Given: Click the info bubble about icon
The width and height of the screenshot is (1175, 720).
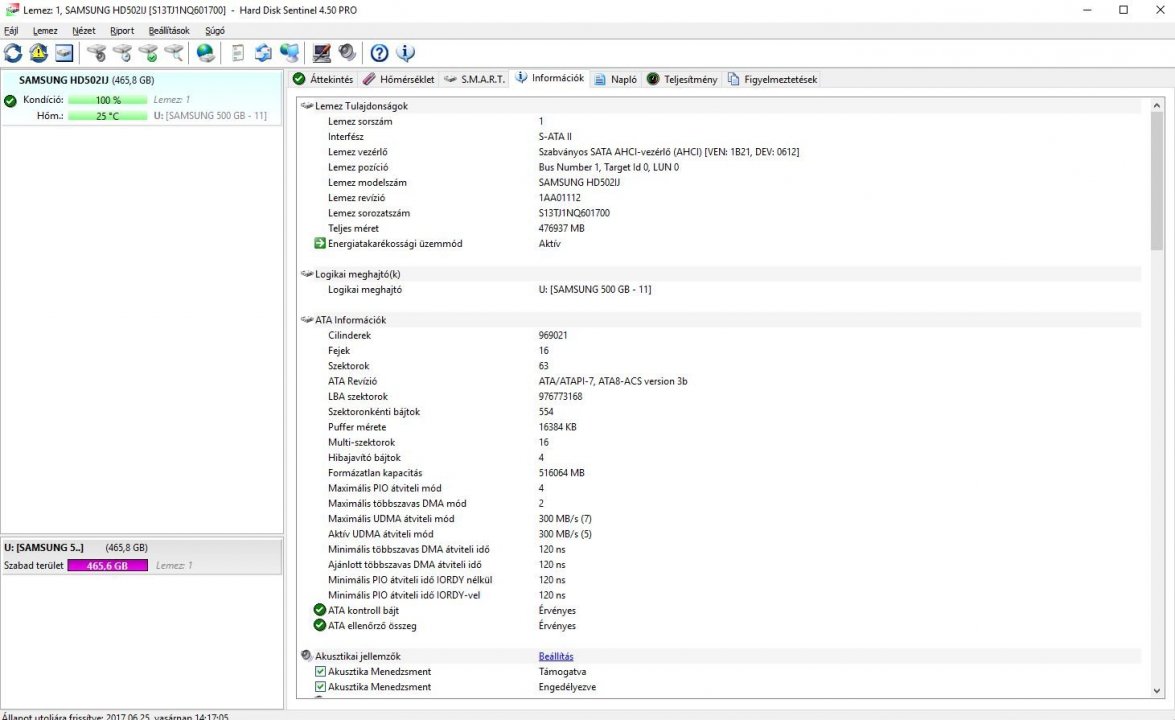Looking at the screenshot, I should (x=405, y=52).
